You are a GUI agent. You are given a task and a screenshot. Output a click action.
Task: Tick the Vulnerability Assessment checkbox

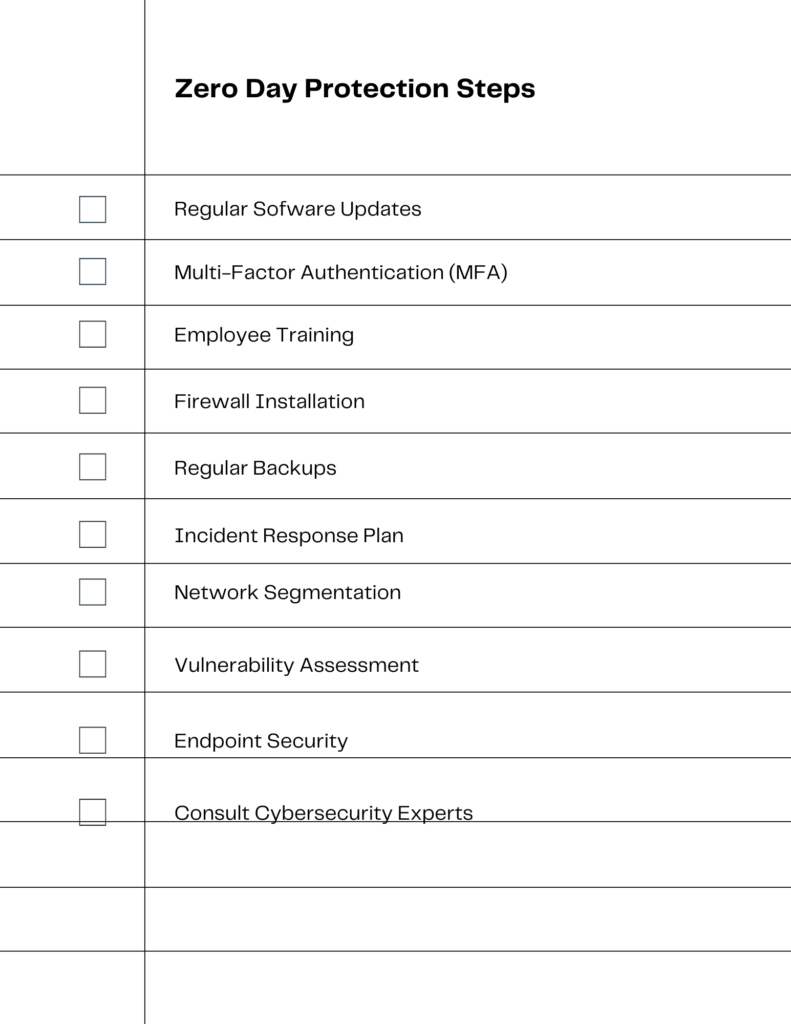(x=92, y=664)
